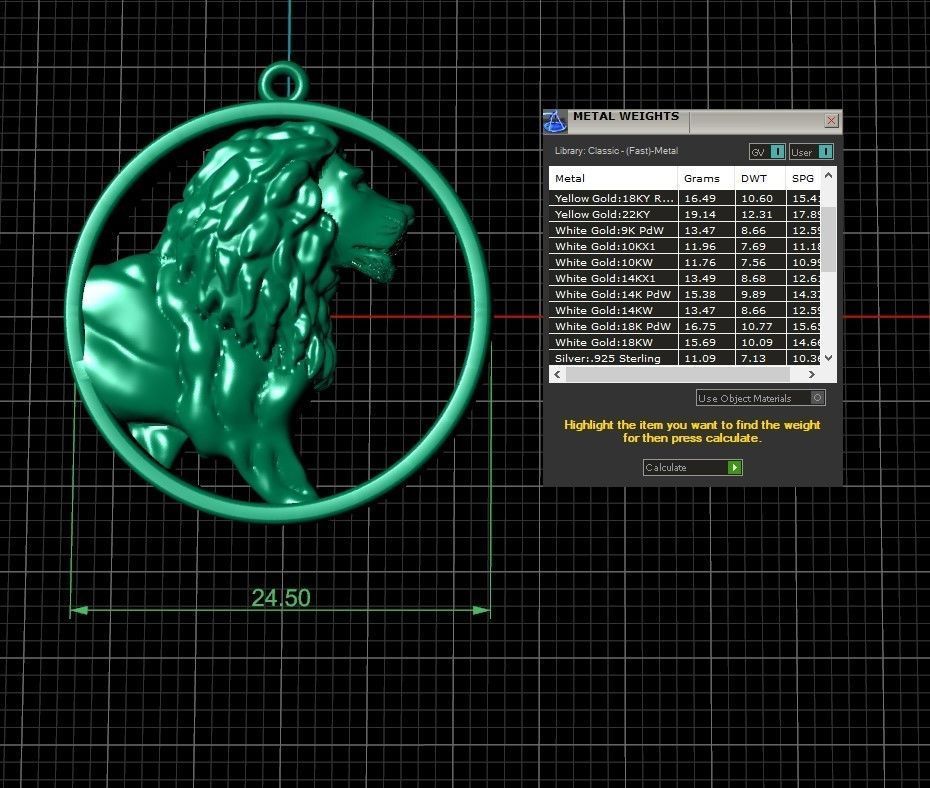Select the Silver:.925 Sterling row

685,358
